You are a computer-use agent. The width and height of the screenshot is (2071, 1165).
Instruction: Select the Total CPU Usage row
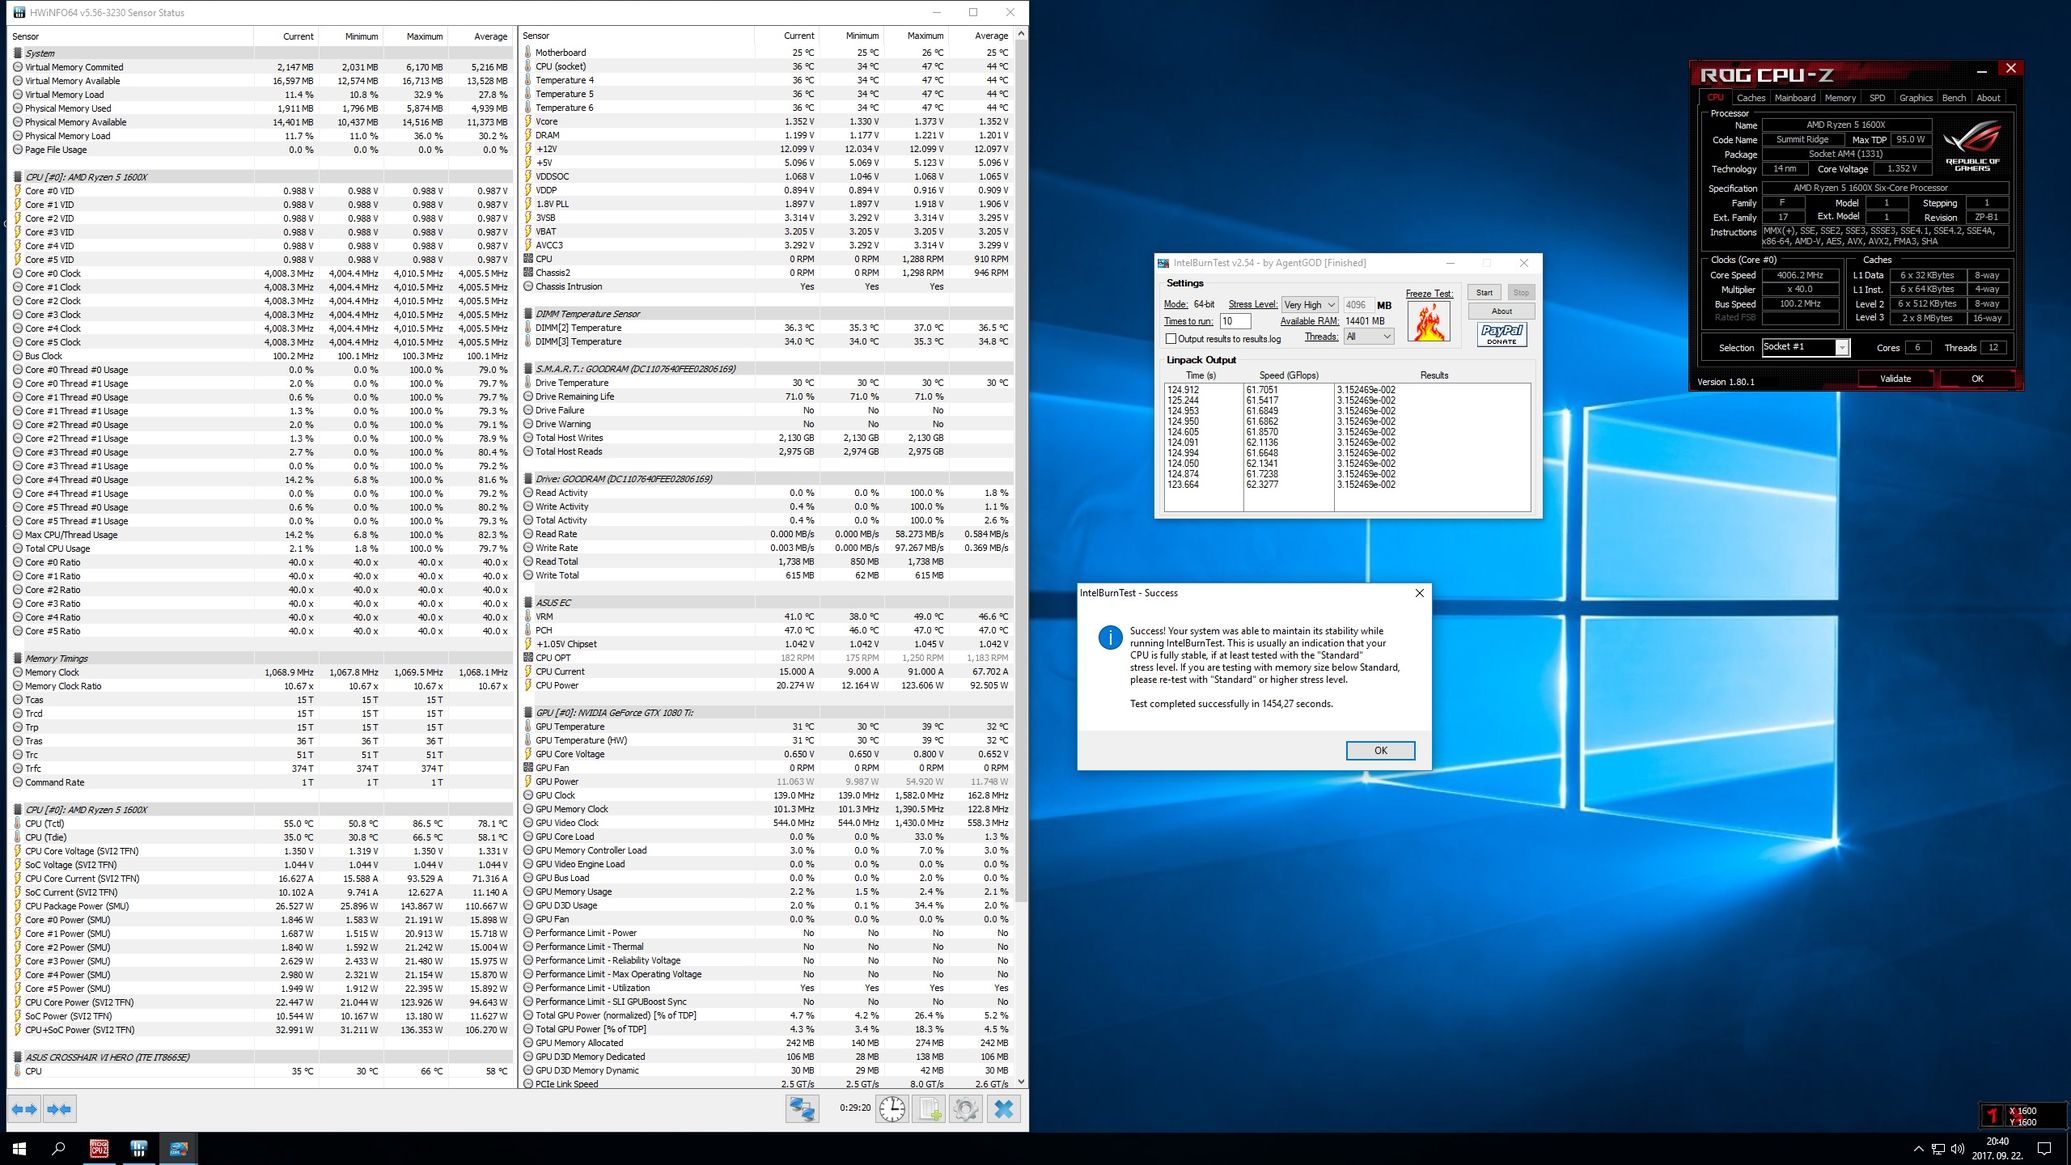260,549
